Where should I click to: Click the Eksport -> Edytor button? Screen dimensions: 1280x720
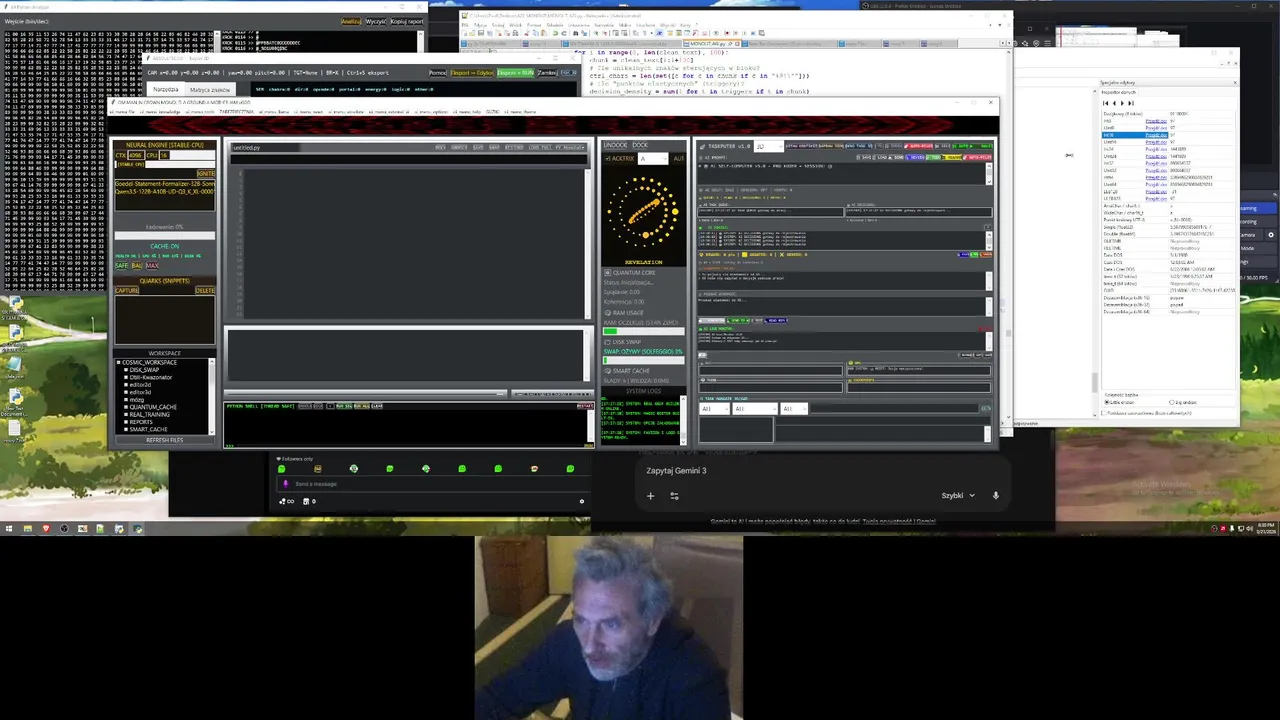473,73
